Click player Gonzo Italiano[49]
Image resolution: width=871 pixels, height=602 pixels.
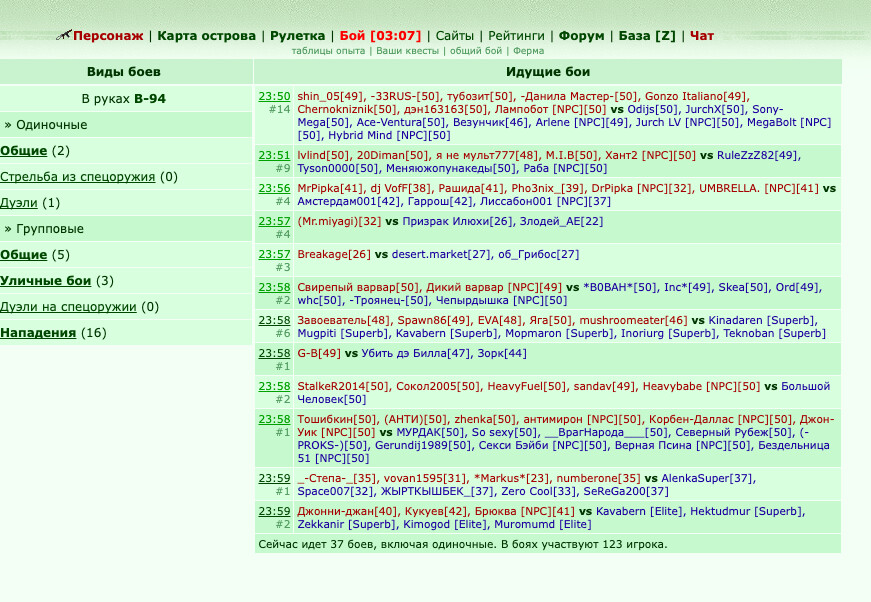tap(697, 96)
